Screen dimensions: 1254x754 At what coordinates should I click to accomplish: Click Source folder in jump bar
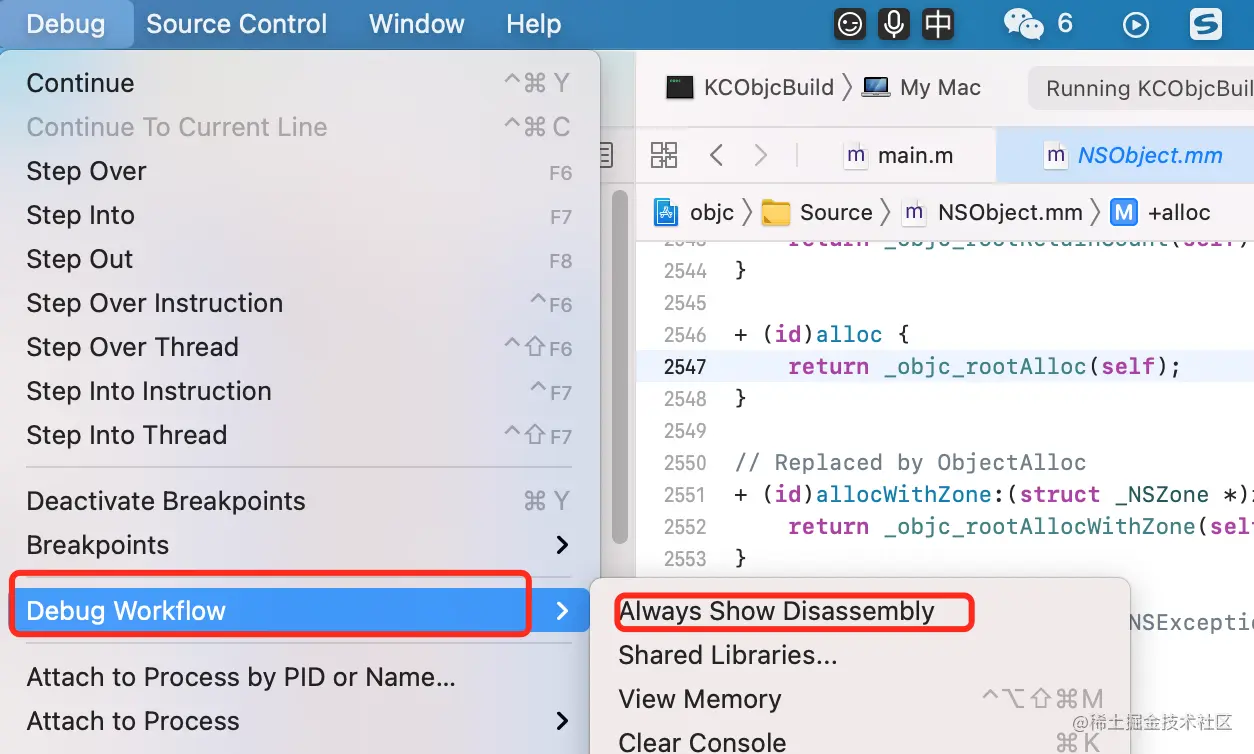coord(817,212)
